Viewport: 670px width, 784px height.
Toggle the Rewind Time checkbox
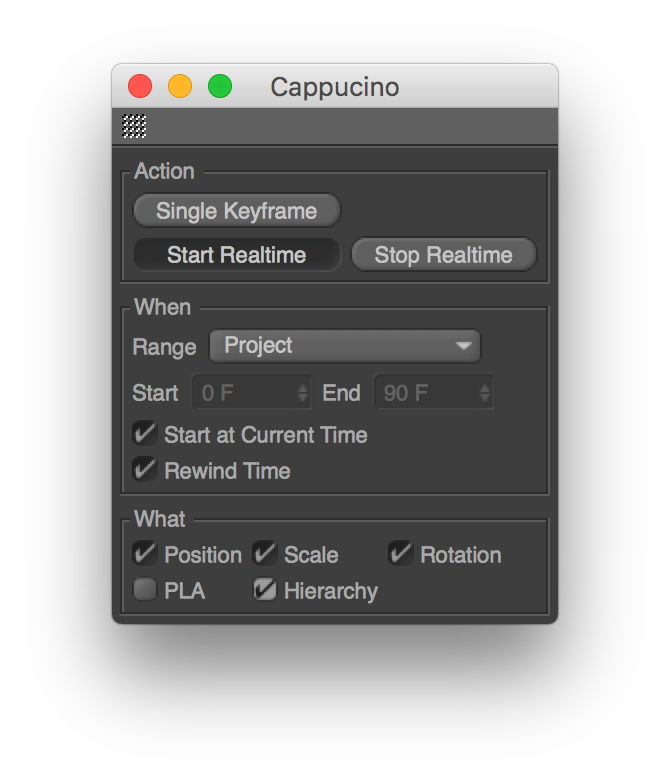144,470
